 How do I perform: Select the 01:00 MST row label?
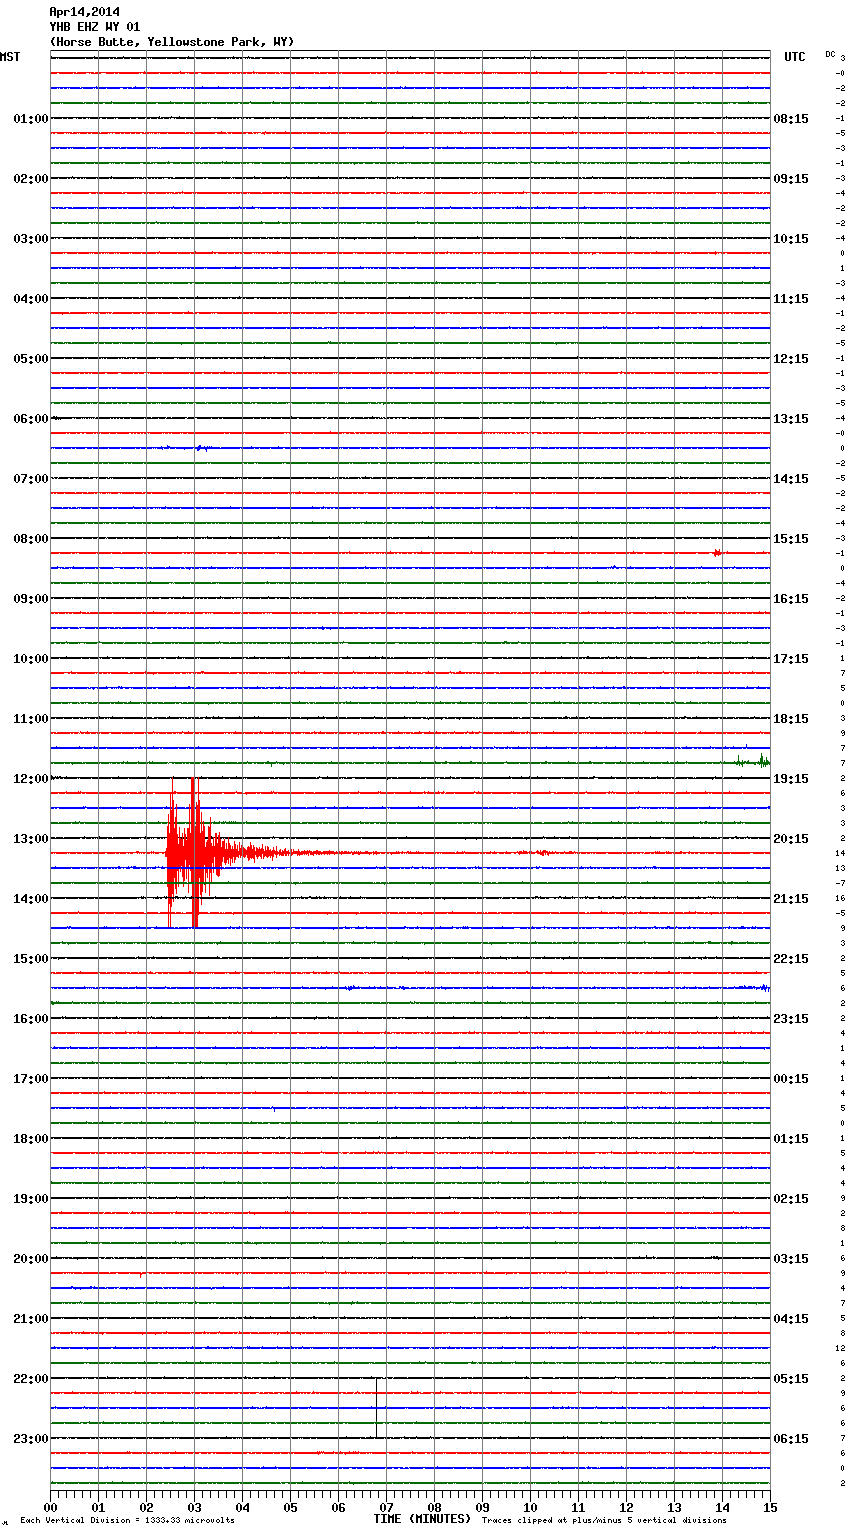click(31, 119)
